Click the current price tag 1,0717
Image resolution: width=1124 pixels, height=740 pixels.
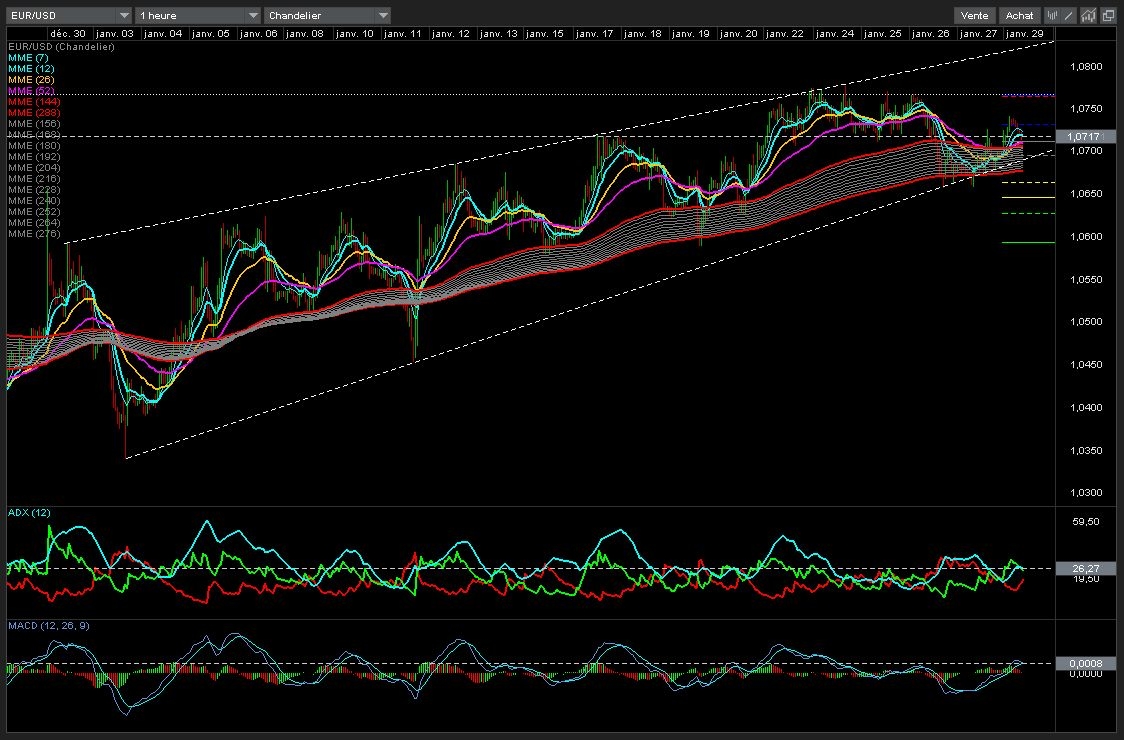(1085, 136)
